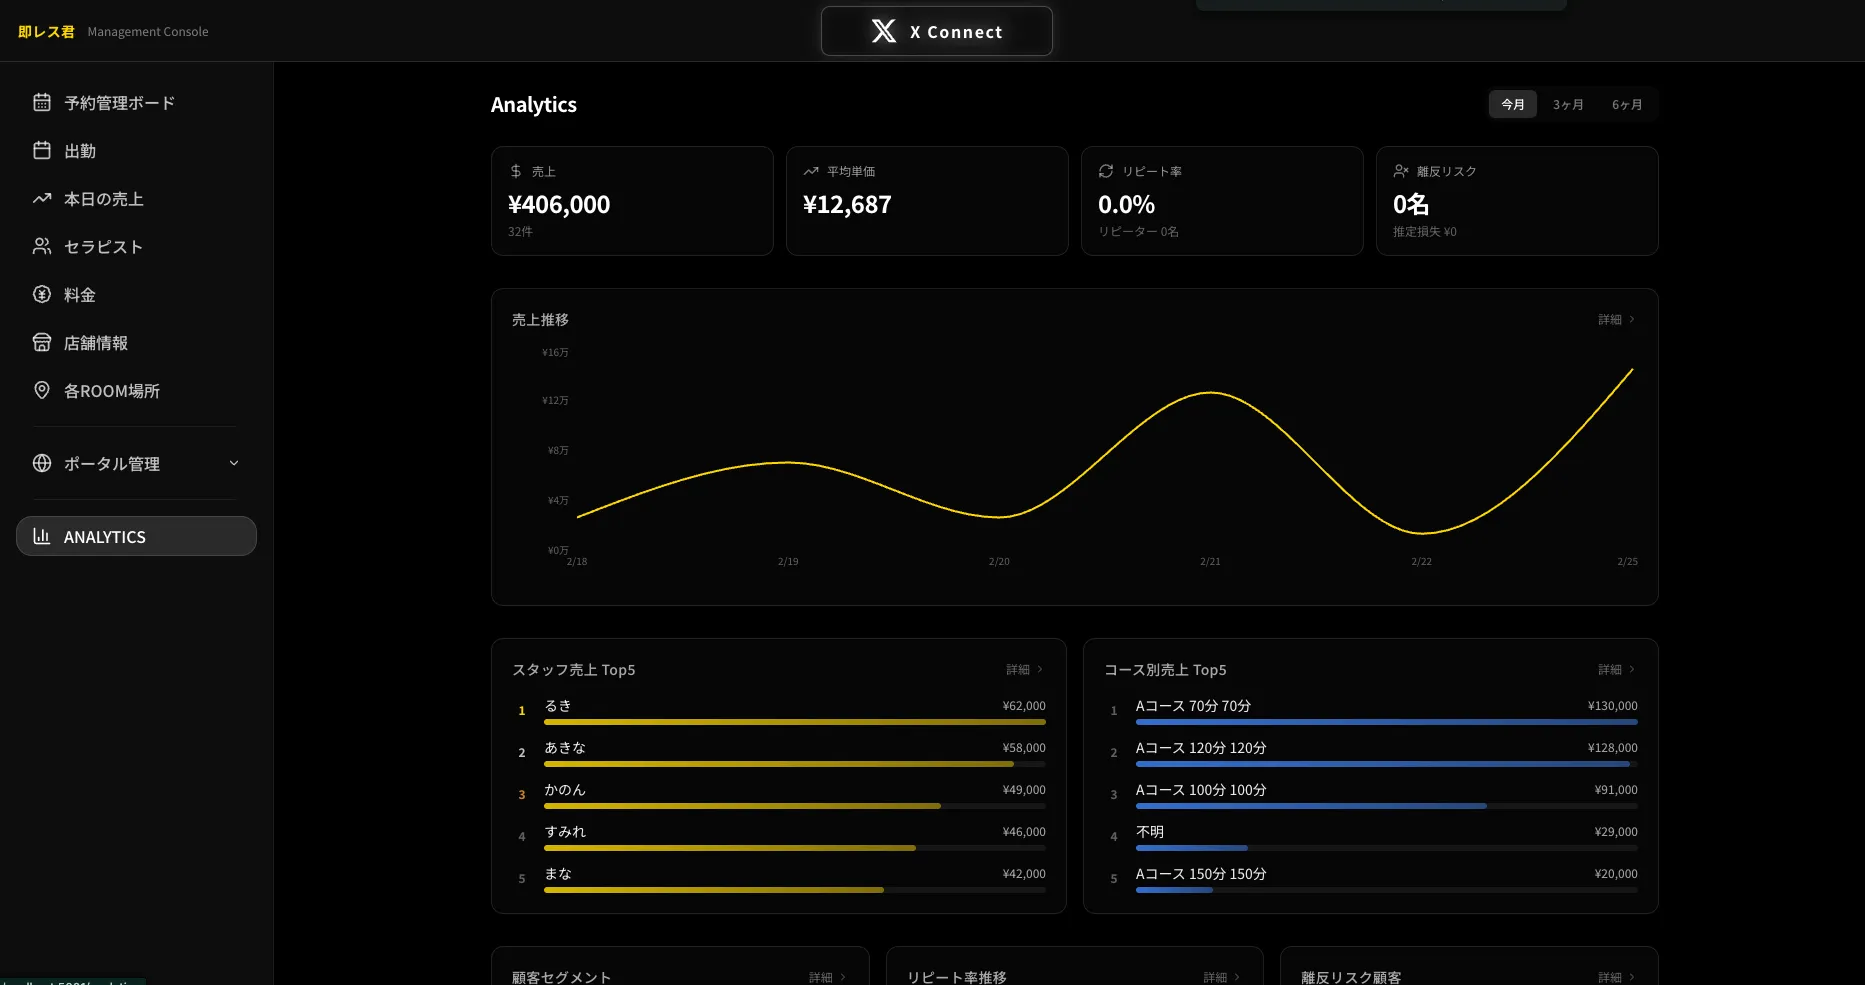Open the セラピスト menu item
The height and width of the screenshot is (985, 1865).
click(x=103, y=247)
